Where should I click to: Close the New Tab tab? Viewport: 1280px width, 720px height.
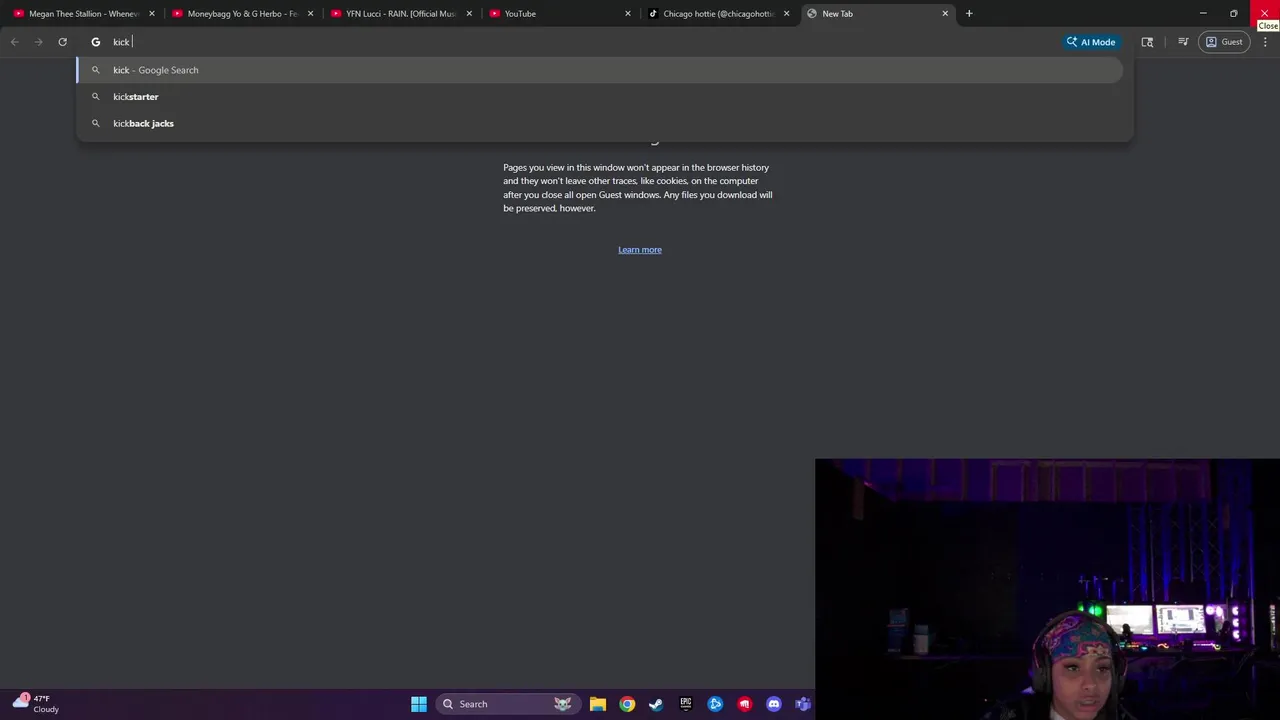(x=945, y=14)
